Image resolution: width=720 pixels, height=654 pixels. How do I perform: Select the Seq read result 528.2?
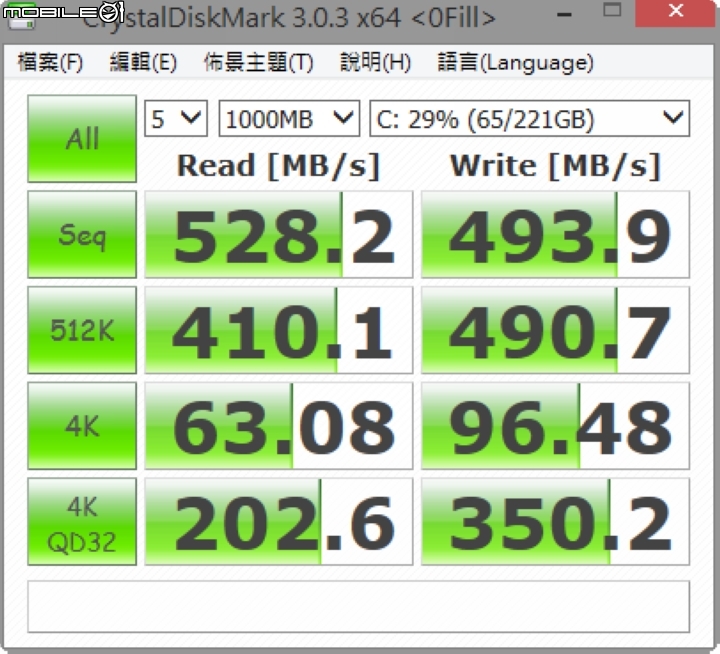tap(279, 235)
